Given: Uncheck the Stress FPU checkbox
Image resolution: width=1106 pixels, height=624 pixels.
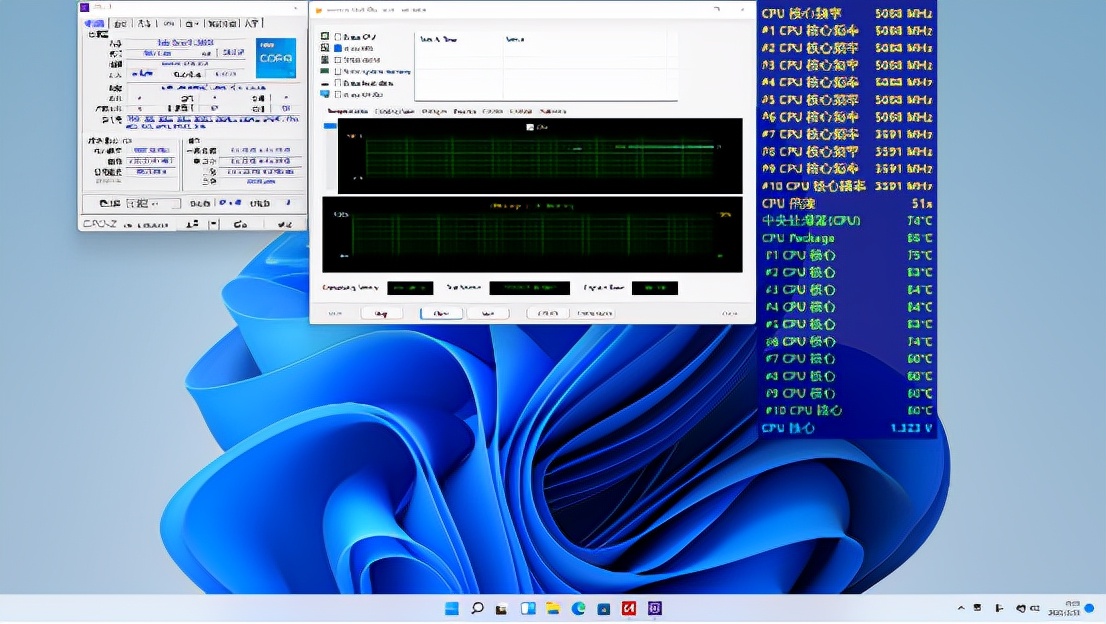Looking at the screenshot, I should coord(338,48).
